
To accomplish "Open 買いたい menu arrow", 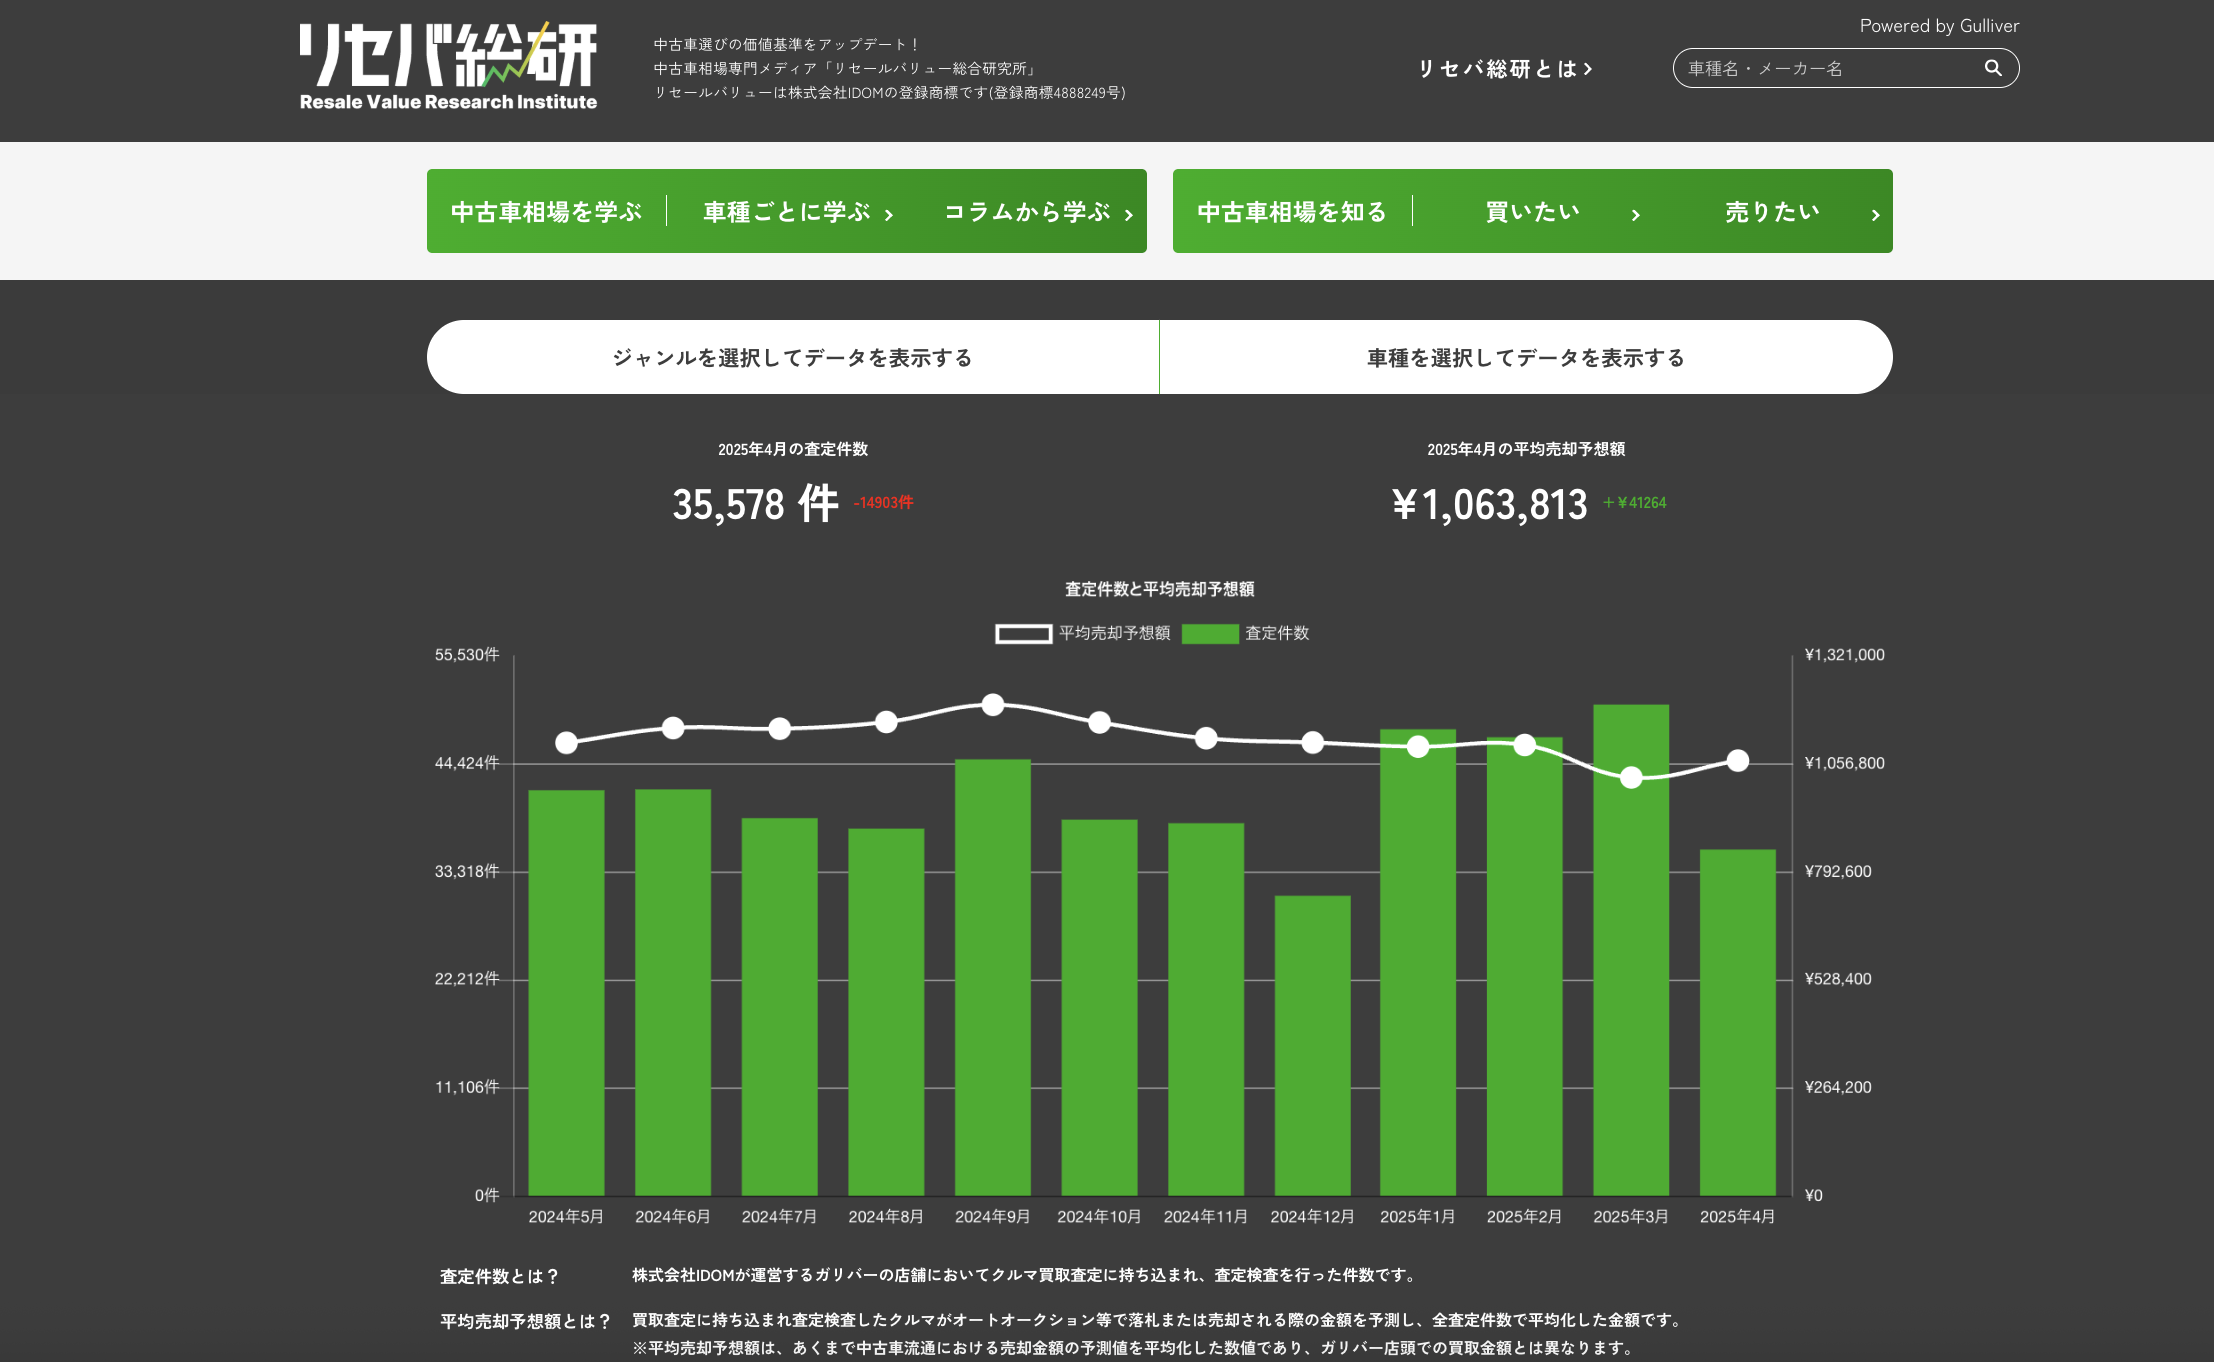I will (x=1635, y=214).
